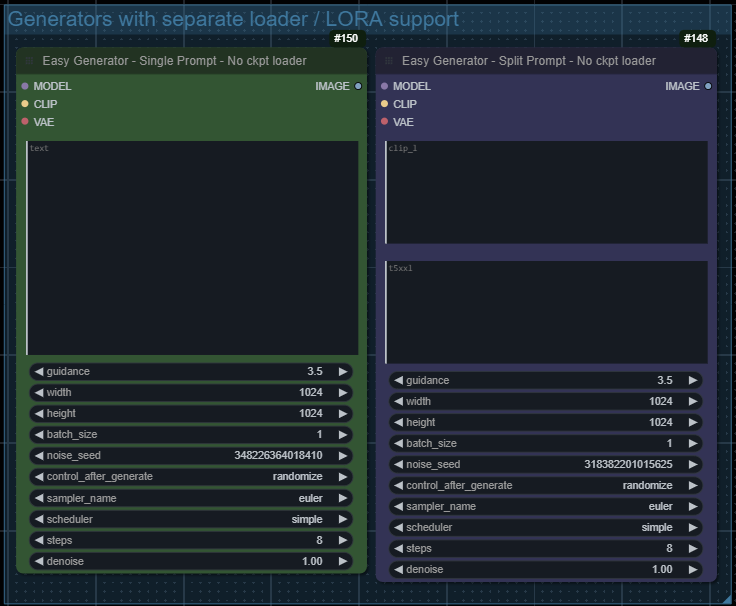
Task: Decrease width with left arrow in Split Prompt node
Action: pyautogui.click(x=398, y=401)
